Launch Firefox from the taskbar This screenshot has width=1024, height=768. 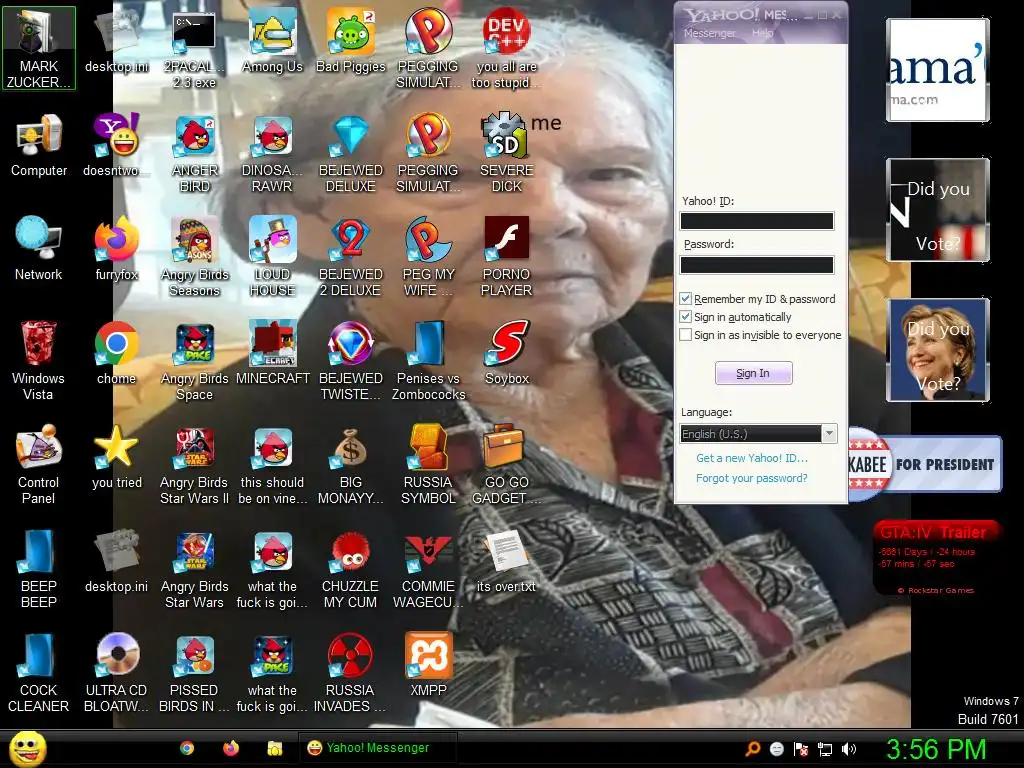click(x=231, y=748)
